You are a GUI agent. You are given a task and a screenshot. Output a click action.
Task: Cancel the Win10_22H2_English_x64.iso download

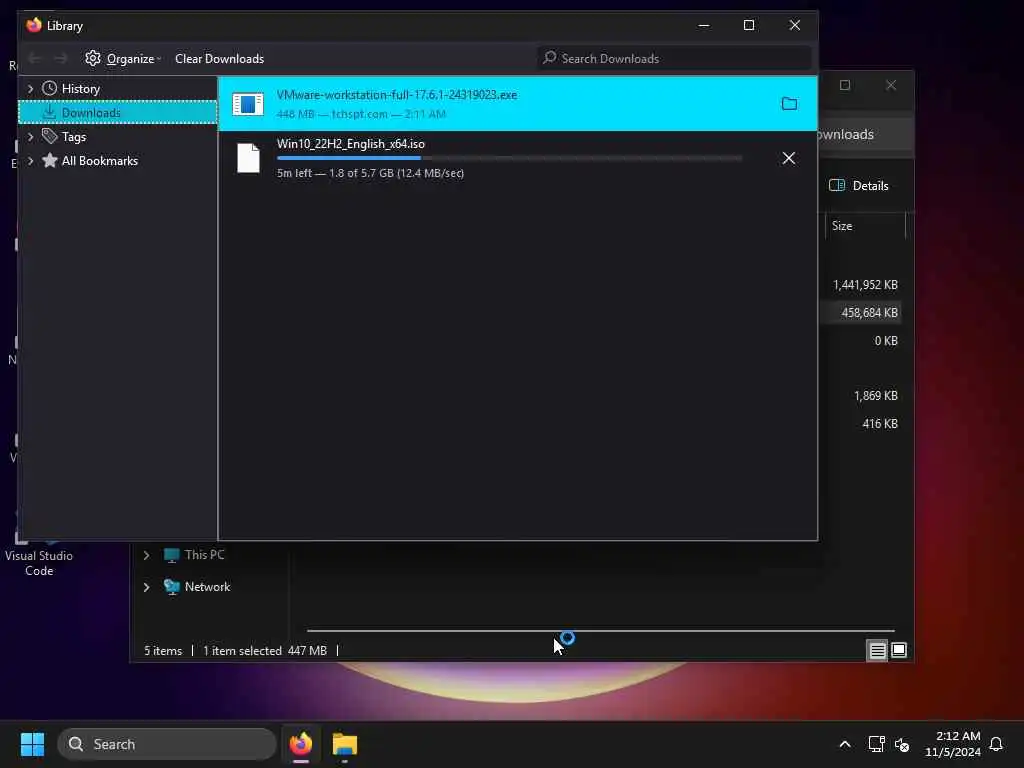click(x=789, y=158)
